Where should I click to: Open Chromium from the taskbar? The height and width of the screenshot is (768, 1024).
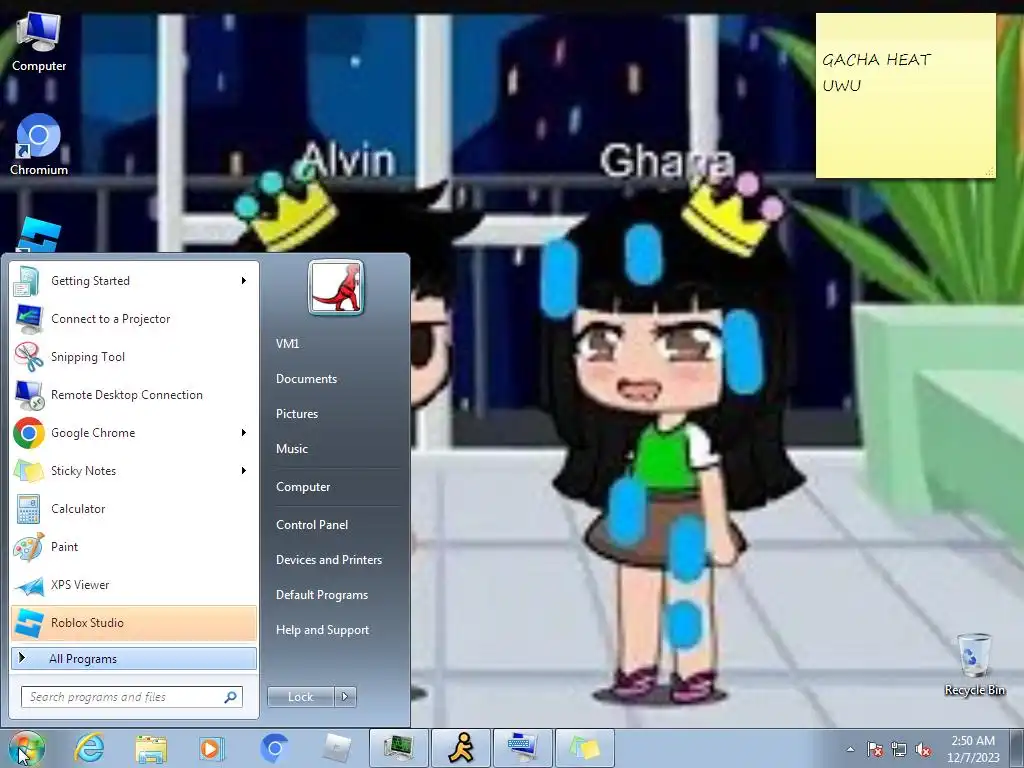point(274,748)
